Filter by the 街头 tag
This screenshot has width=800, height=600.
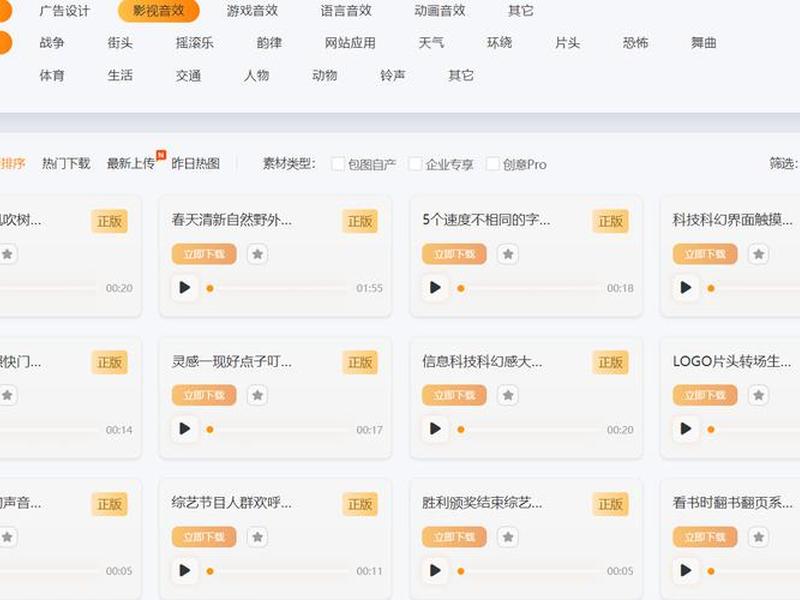(120, 43)
